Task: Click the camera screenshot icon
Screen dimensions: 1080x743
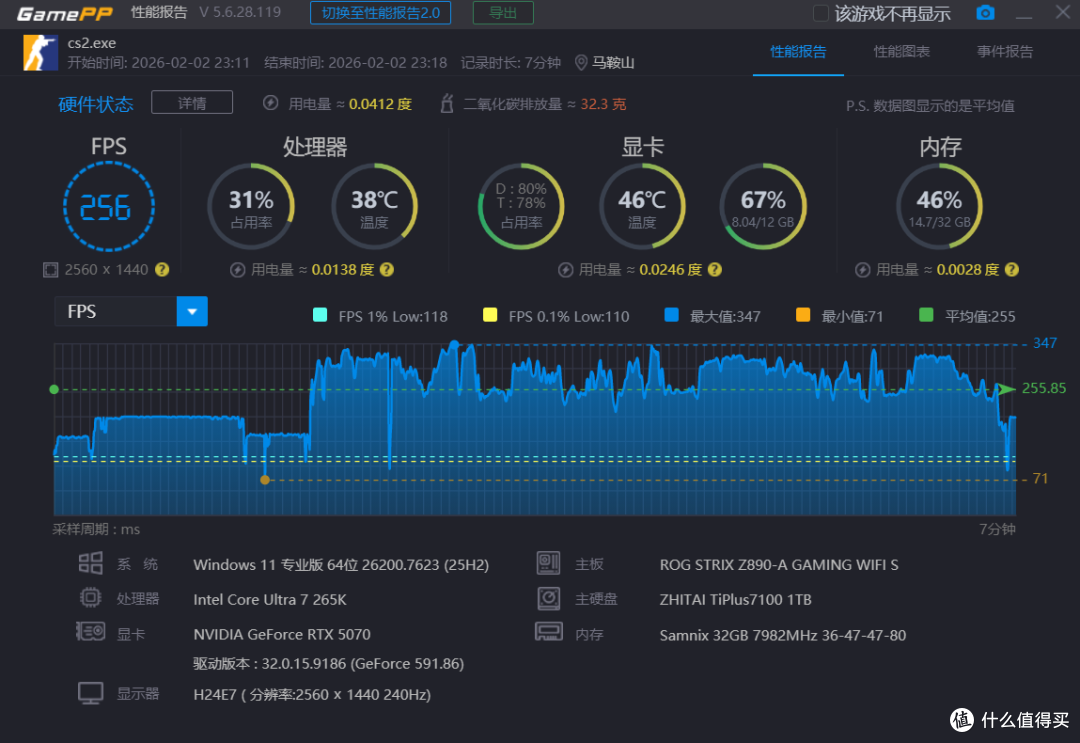Action: pyautogui.click(x=985, y=12)
